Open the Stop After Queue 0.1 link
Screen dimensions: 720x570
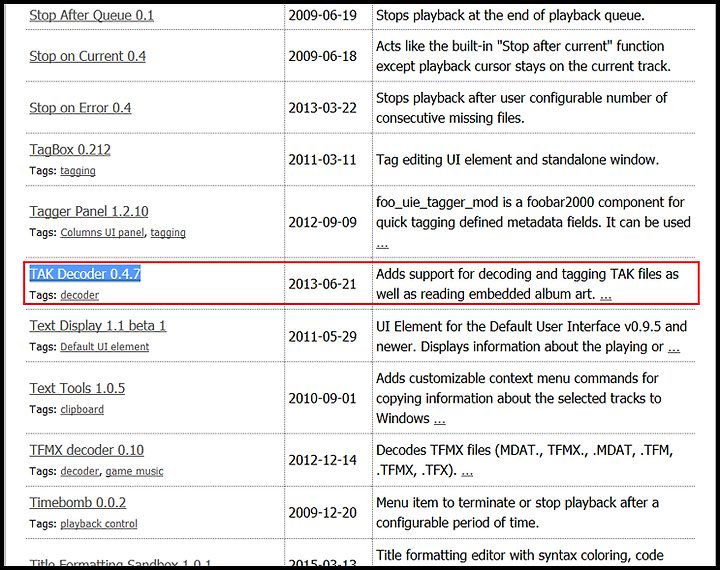pos(91,16)
